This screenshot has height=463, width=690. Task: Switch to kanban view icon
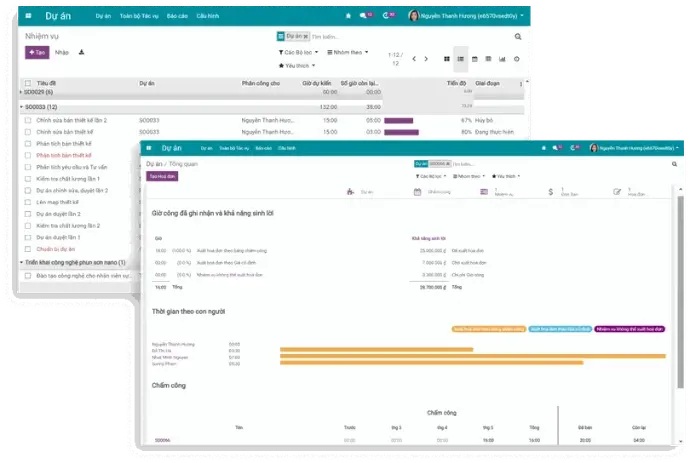[x=448, y=59]
